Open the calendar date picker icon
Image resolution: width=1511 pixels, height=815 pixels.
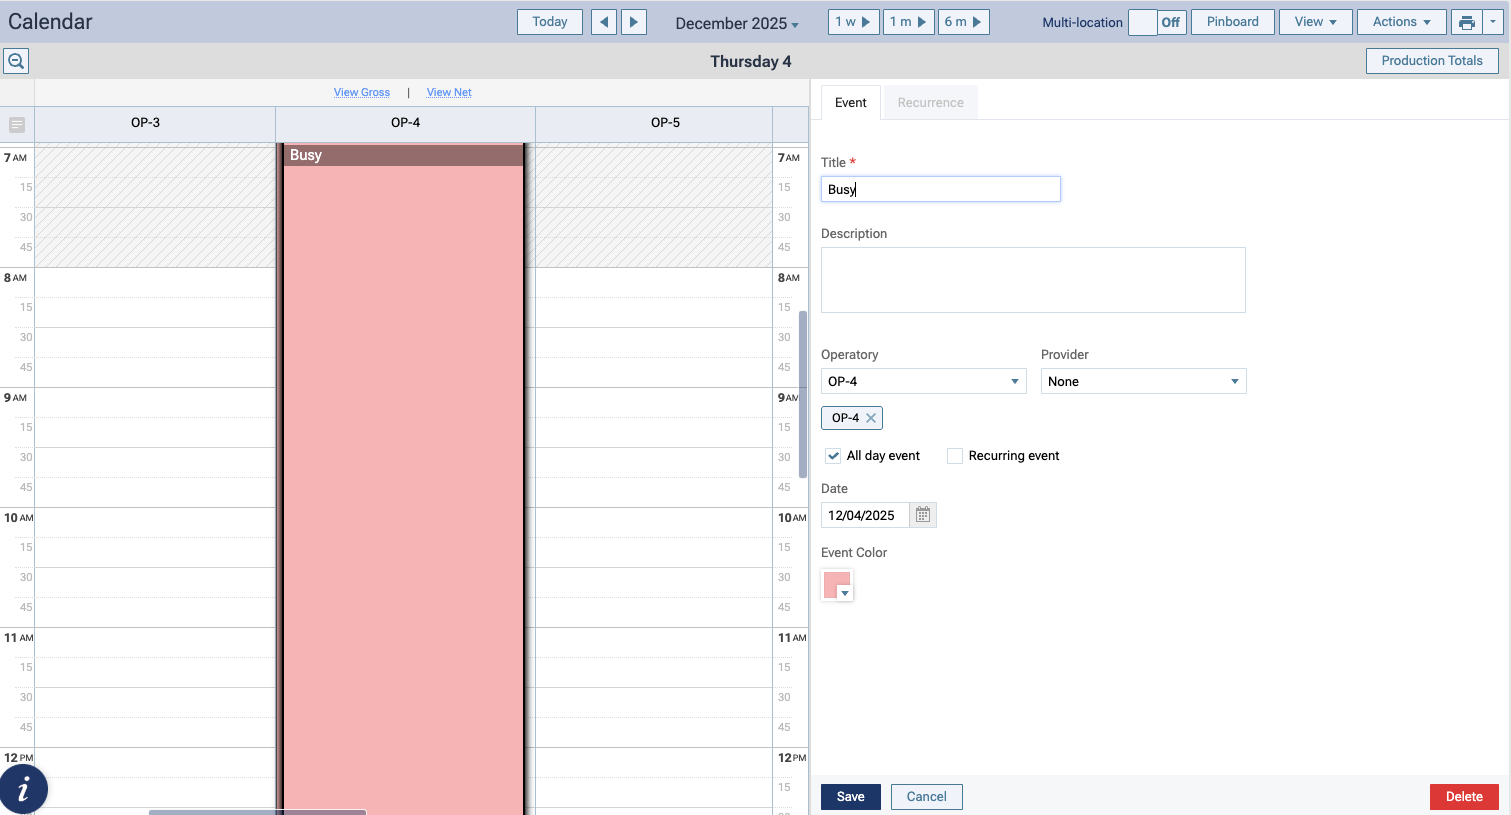923,515
